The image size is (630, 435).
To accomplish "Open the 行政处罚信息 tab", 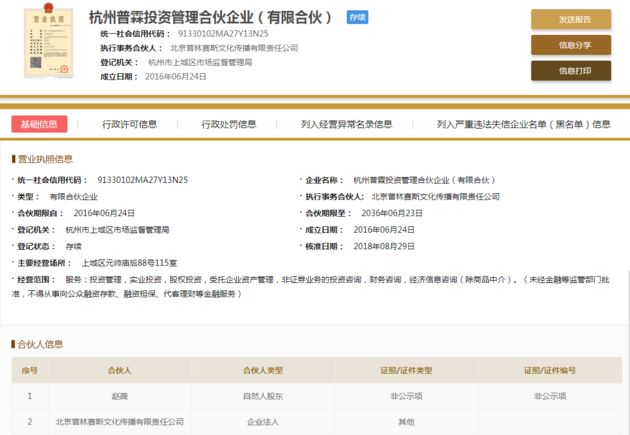I will [228, 124].
